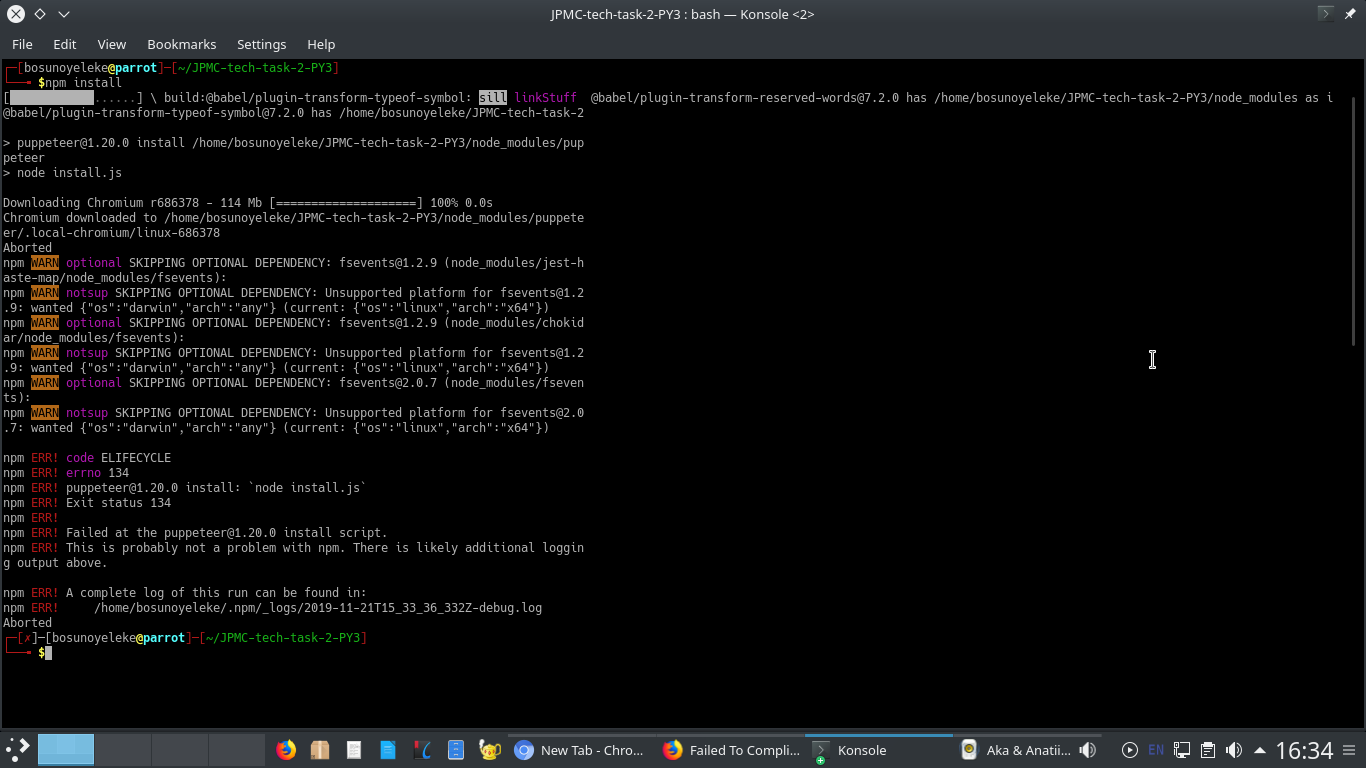
Task: Click the media player tray icon
Action: point(1130,750)
